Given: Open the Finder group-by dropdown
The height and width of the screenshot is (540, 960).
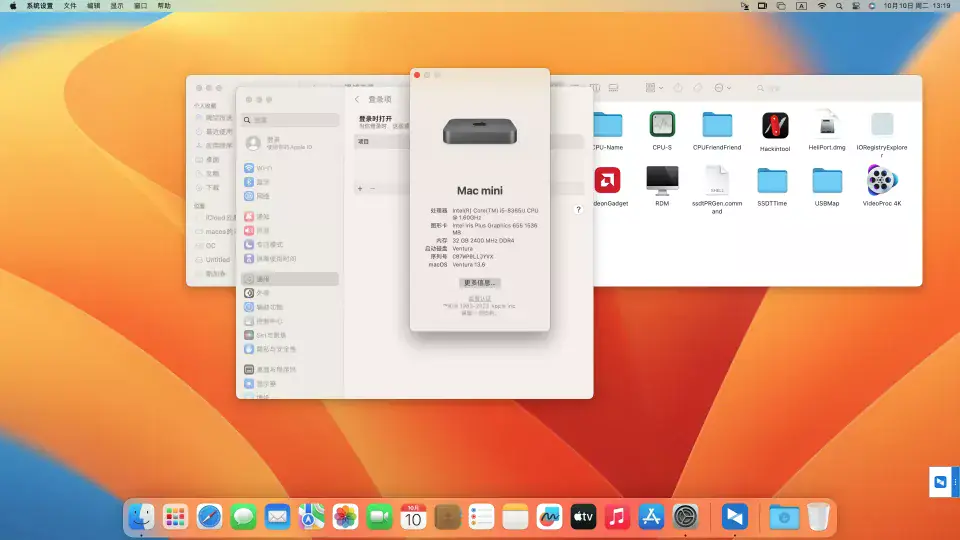Looking at the screenshot, I should click(654, 88).
